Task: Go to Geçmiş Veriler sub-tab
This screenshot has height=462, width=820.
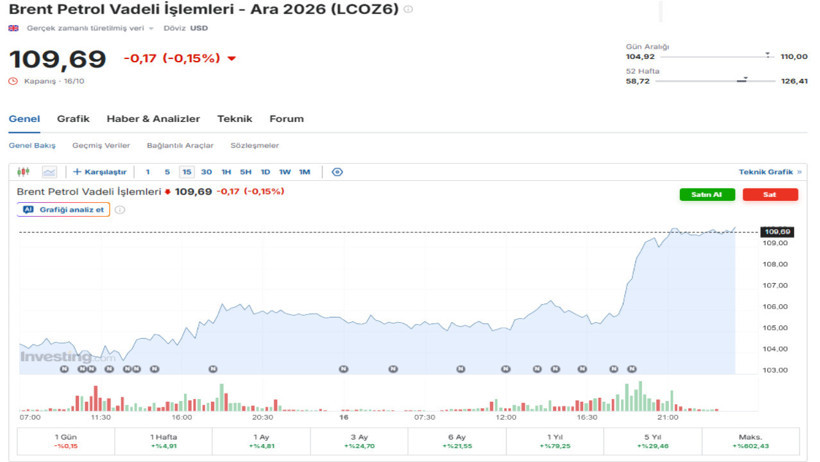Action: (101, 145)
